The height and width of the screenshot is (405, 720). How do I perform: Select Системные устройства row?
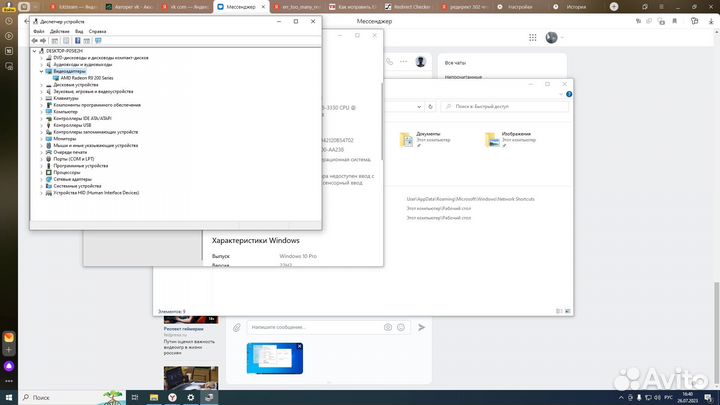77,186
